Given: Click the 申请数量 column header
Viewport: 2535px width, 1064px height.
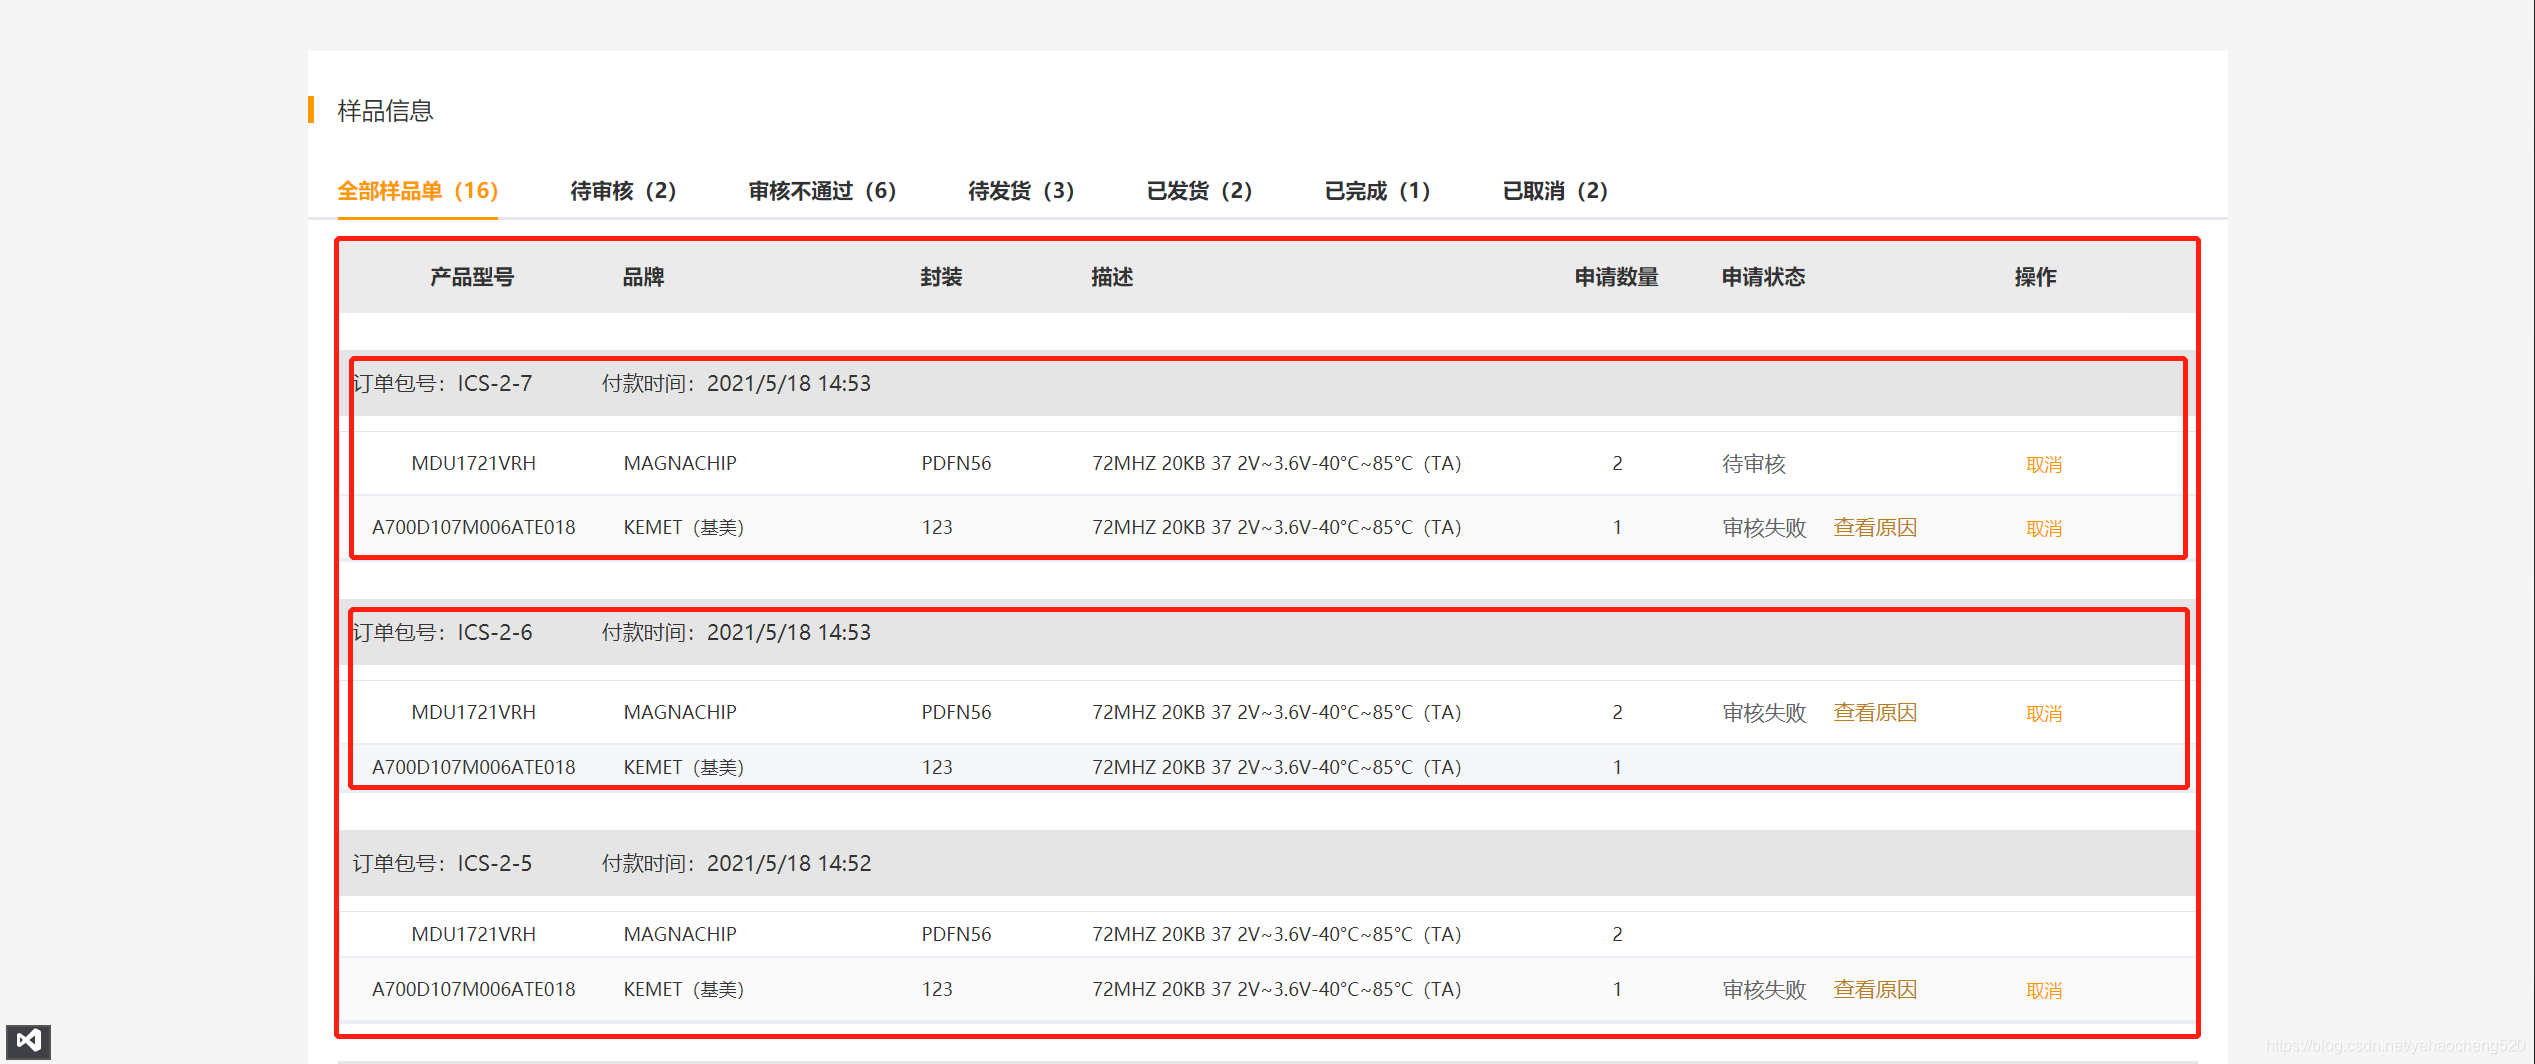Looking at the screenshot, I should coord(1617,277).
